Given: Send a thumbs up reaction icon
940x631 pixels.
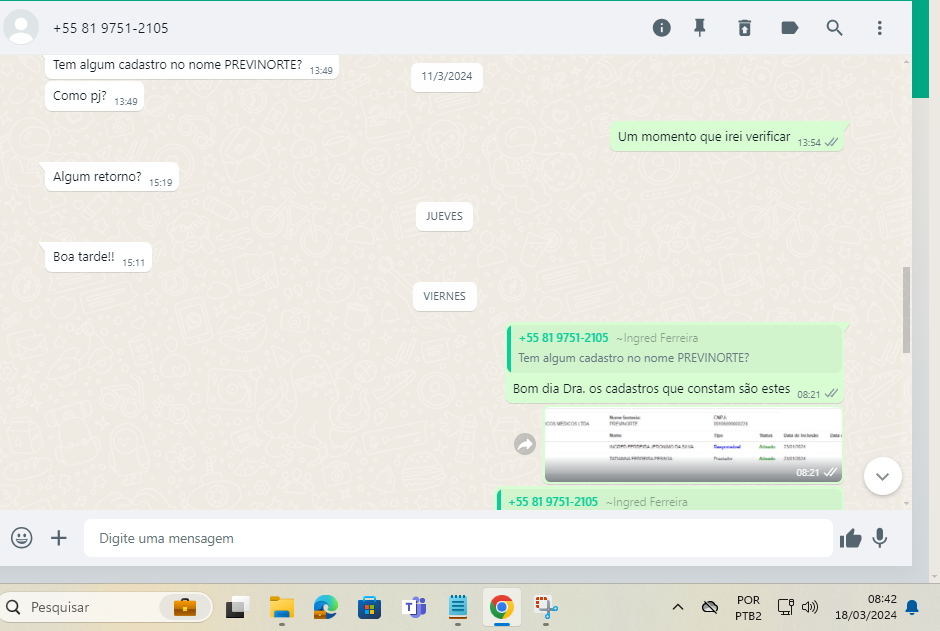Looking at the screenshot, I should click(850, 538).
